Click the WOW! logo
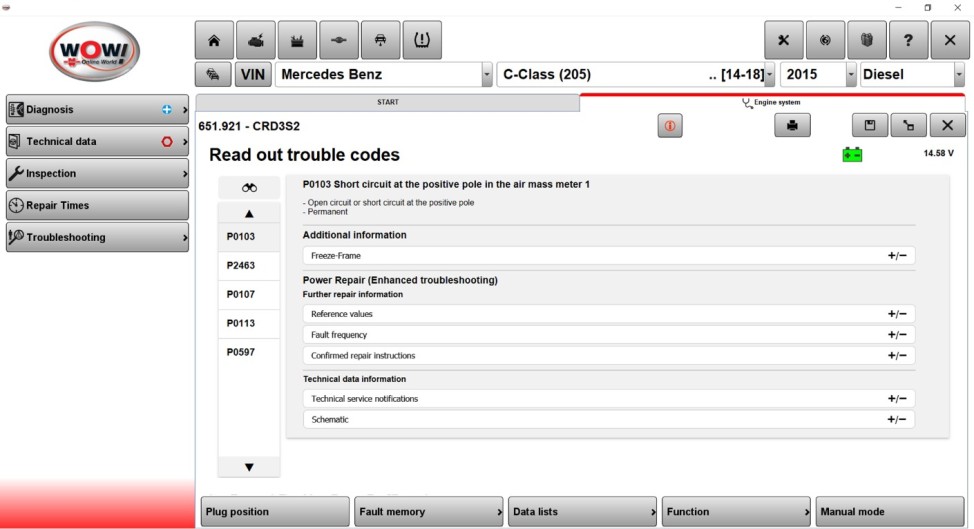The height and width of the screenshot is (529, 974). (95, 52)
